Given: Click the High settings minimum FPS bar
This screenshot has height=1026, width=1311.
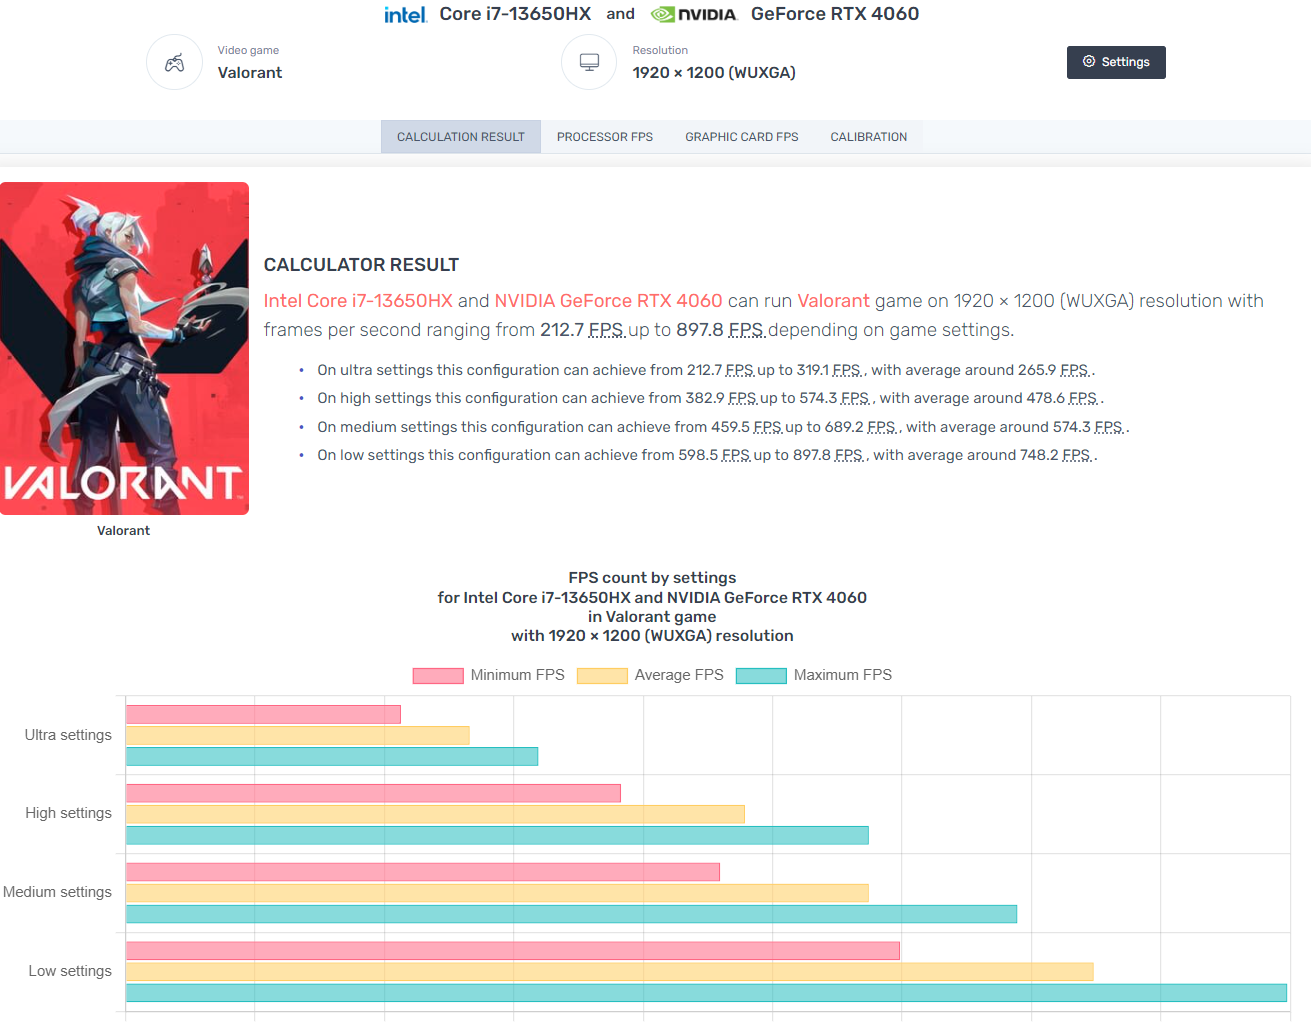Looking at the screenshot, I should (373, 793).
